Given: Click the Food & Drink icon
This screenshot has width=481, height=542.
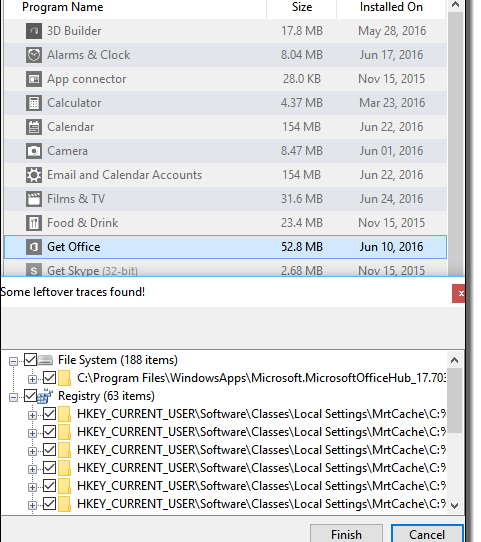Looking at the screenshot, I should coord(34,223).
